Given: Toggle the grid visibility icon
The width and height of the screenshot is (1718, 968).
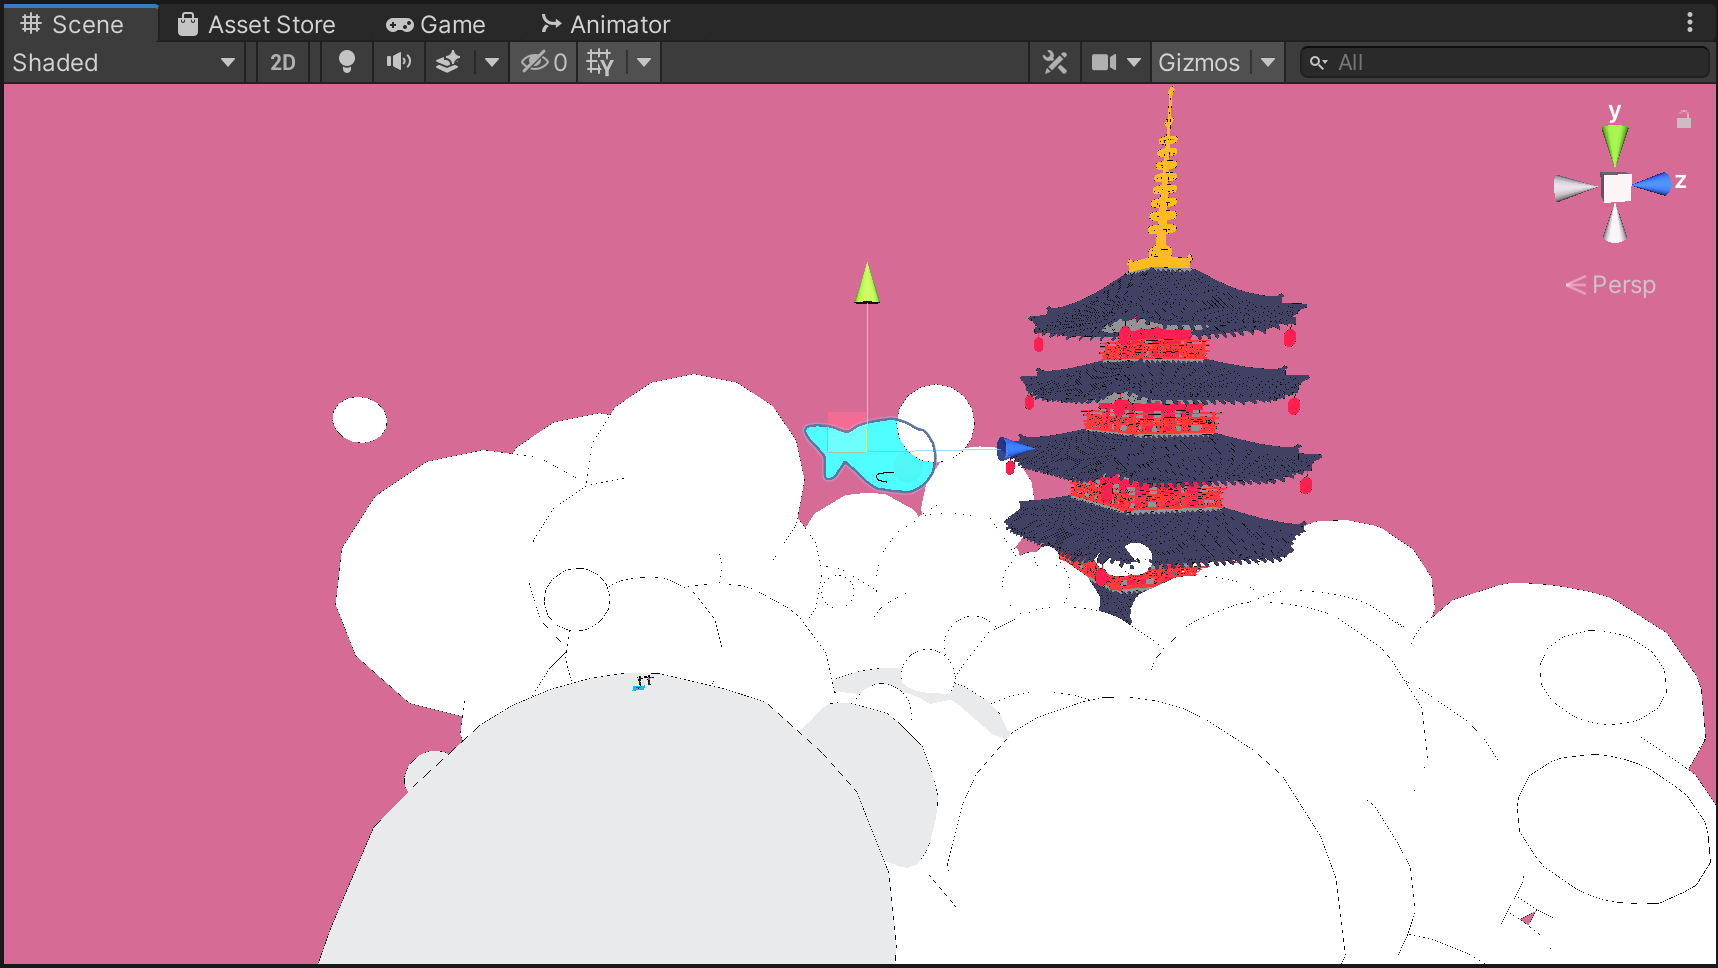Looking at the screenshot, I should coord(600,62).
